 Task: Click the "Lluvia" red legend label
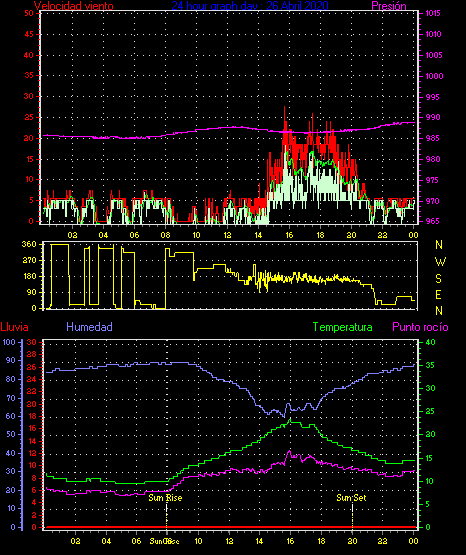[x=14, y=327]
